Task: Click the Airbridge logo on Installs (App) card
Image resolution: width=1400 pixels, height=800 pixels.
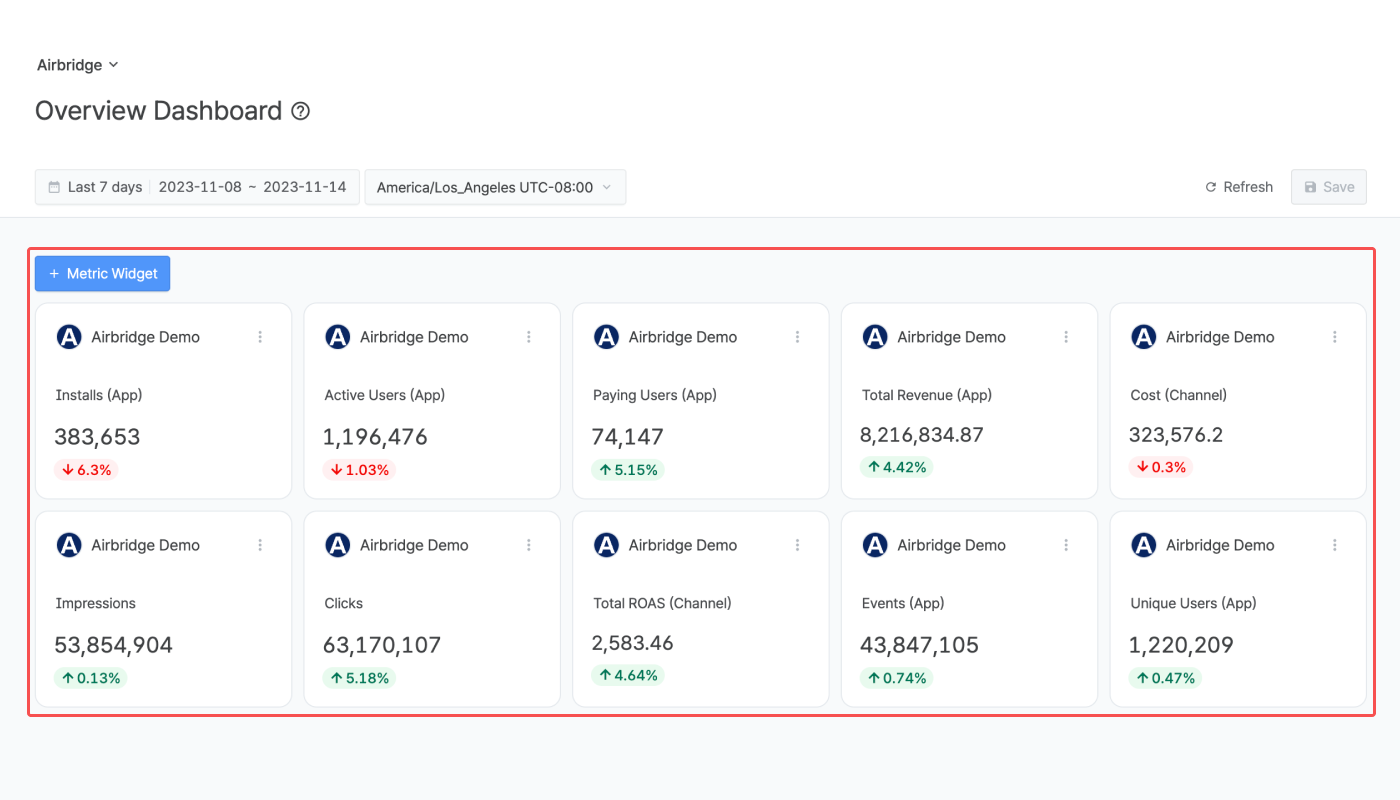Action: tap(69, 337)
